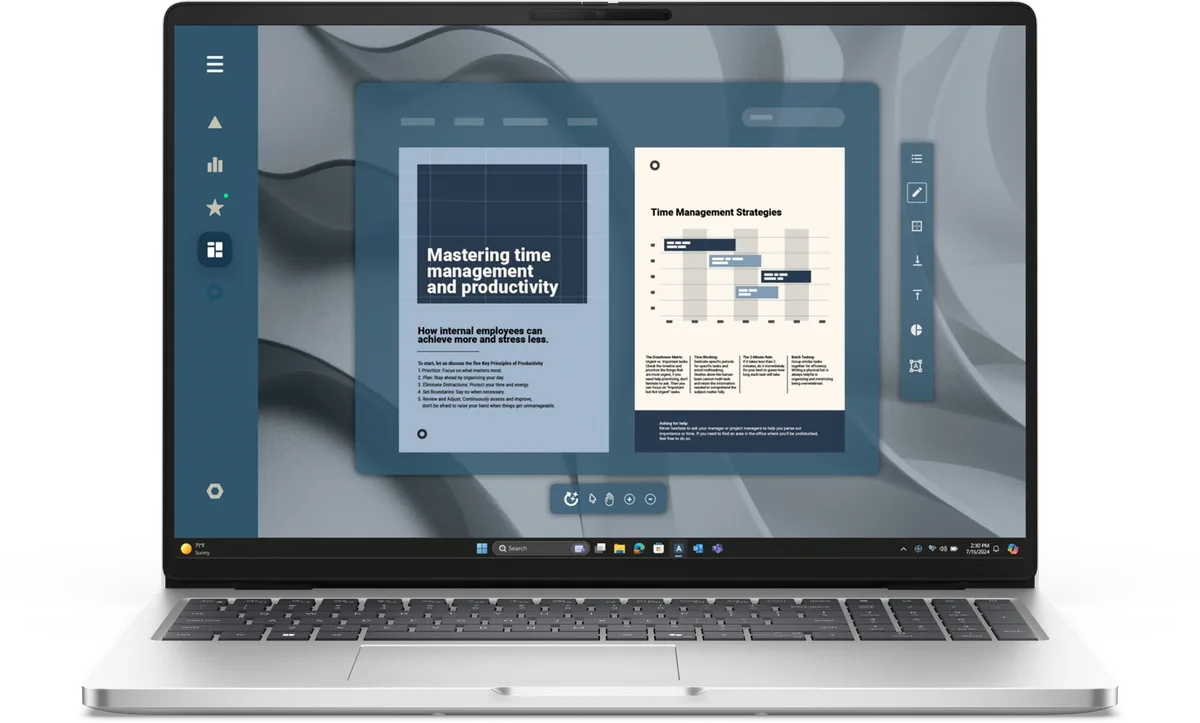Click the list icon in right toolbar
Viewport: 1200px width, 723px height.
917,159
